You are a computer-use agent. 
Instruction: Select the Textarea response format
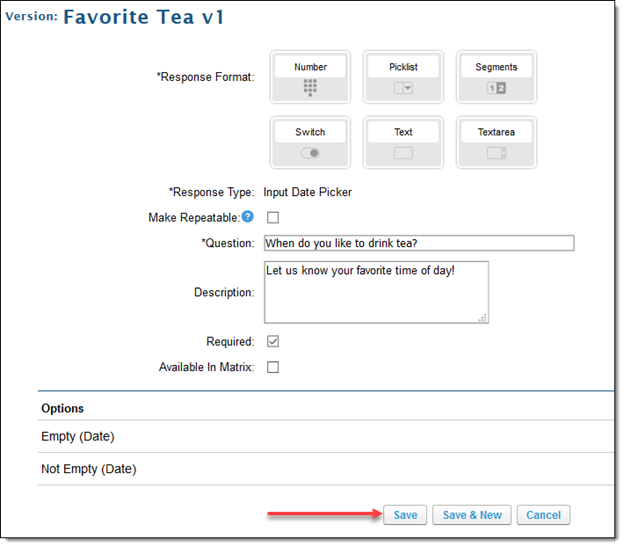(x=496, y=142)
